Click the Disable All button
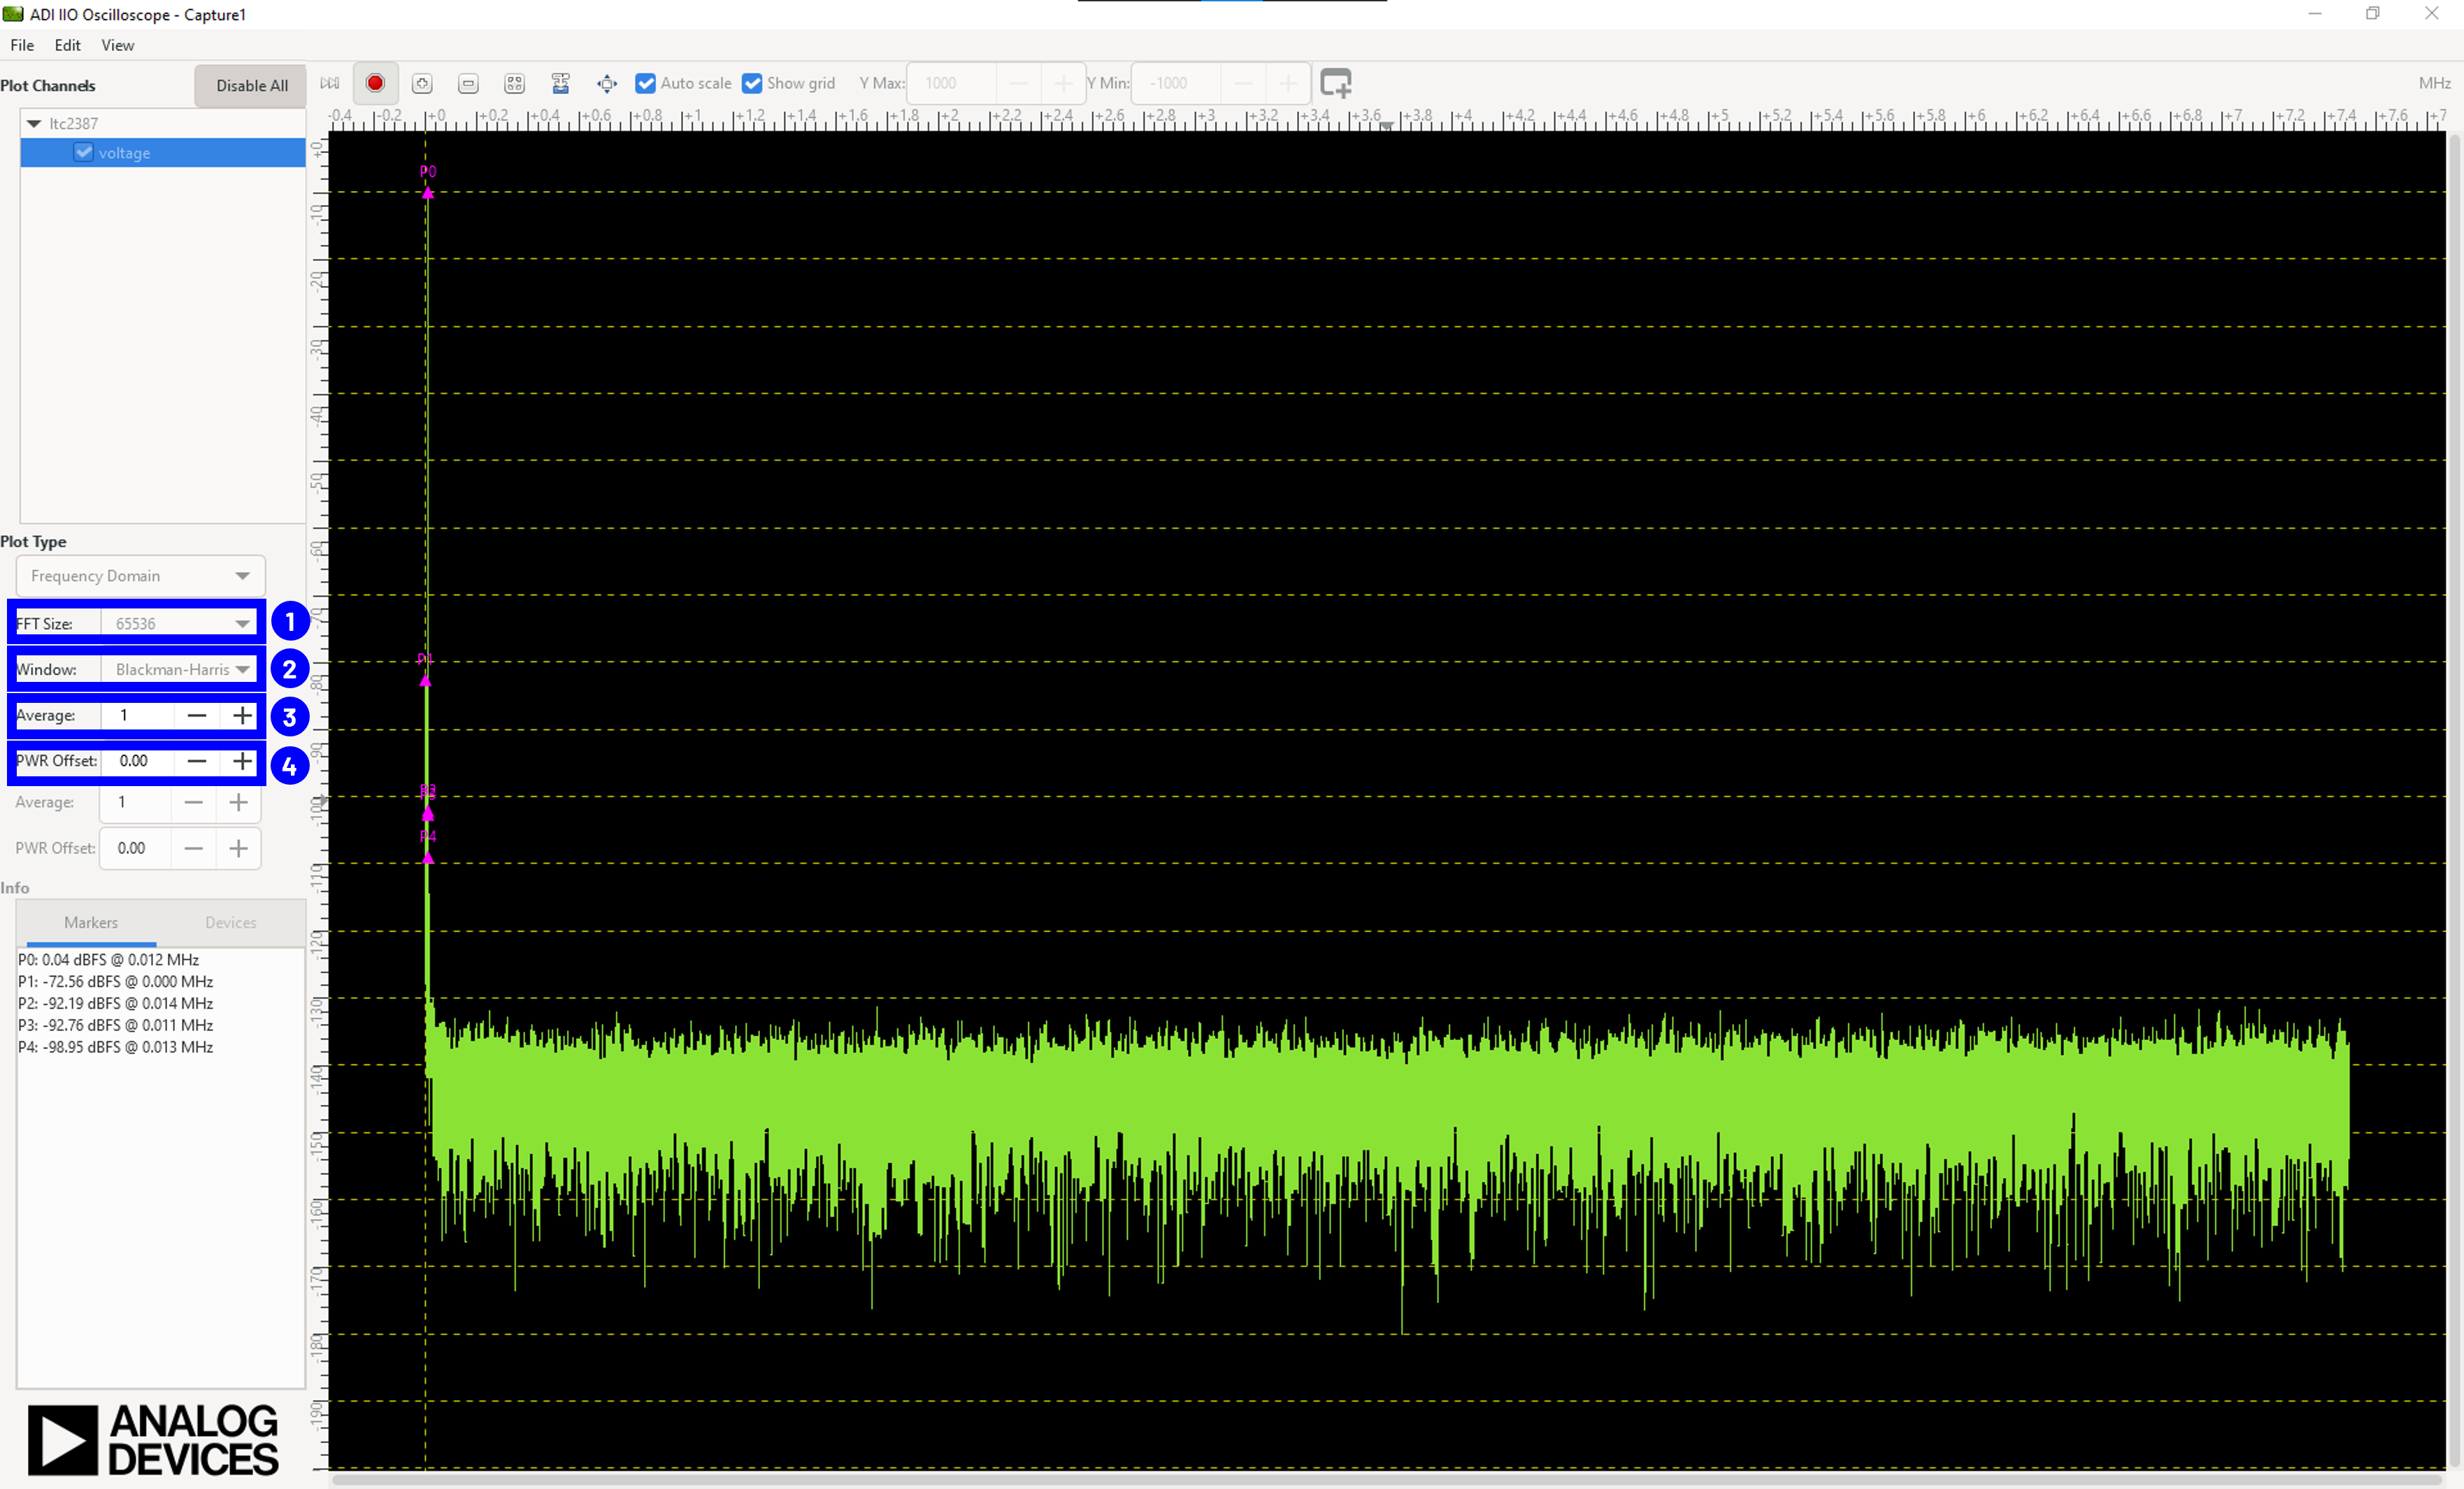 (x=252, y=85)
